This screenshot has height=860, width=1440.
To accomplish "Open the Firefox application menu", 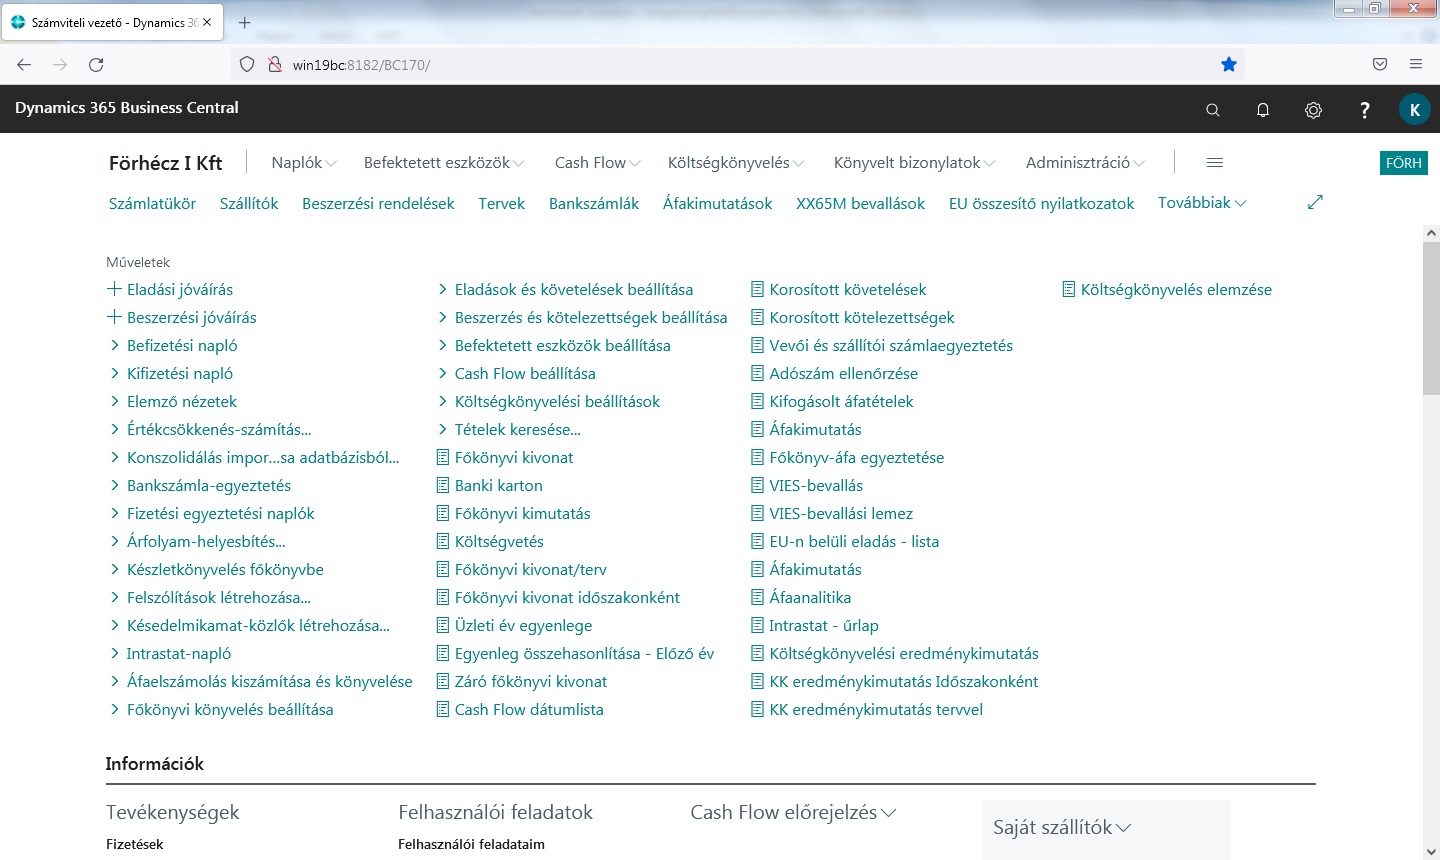I will [x=1416, y=65].
